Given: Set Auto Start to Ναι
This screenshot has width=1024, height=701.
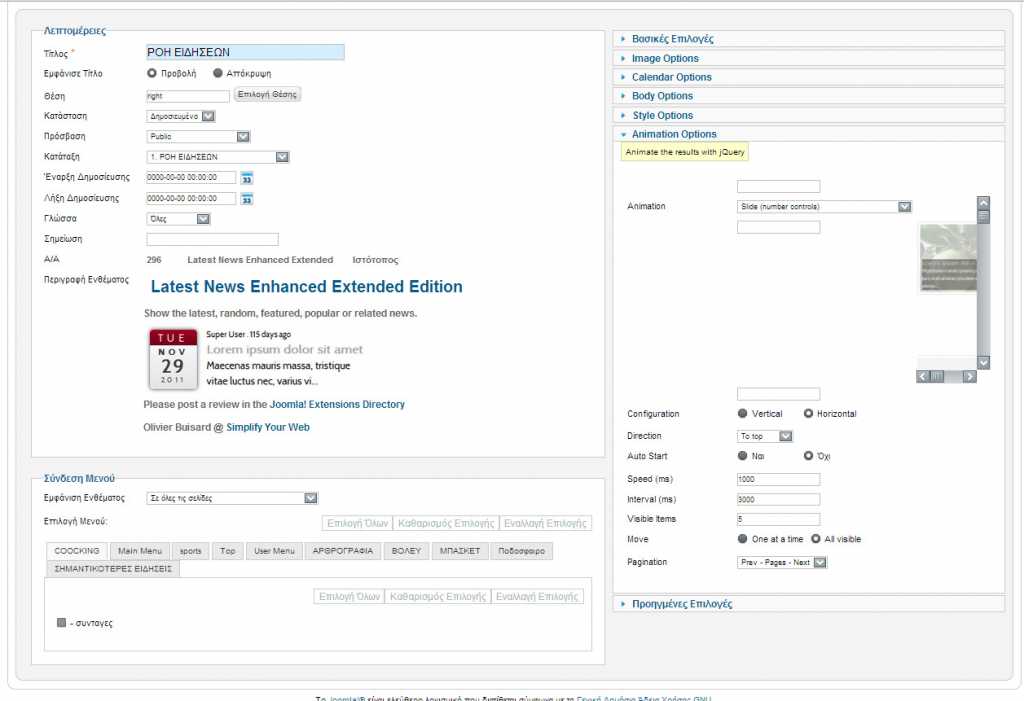Looking at the screenshot, I should (742, 456).
